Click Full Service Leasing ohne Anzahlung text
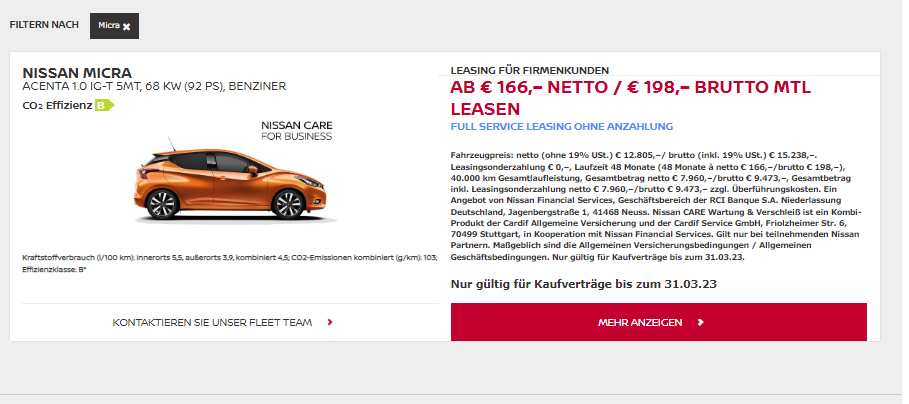This screenshot has width=909, height=404. click(562, 126)
